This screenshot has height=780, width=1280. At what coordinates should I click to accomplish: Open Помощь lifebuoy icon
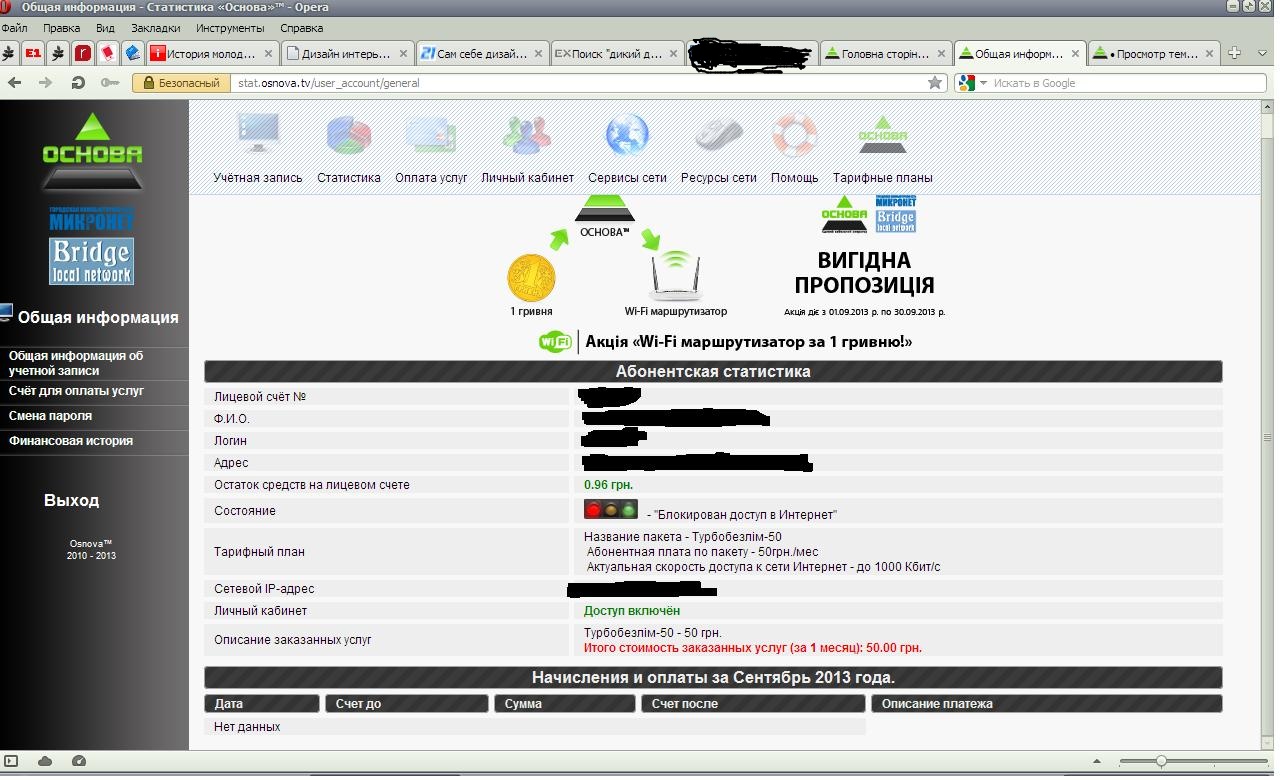(794, 135)
